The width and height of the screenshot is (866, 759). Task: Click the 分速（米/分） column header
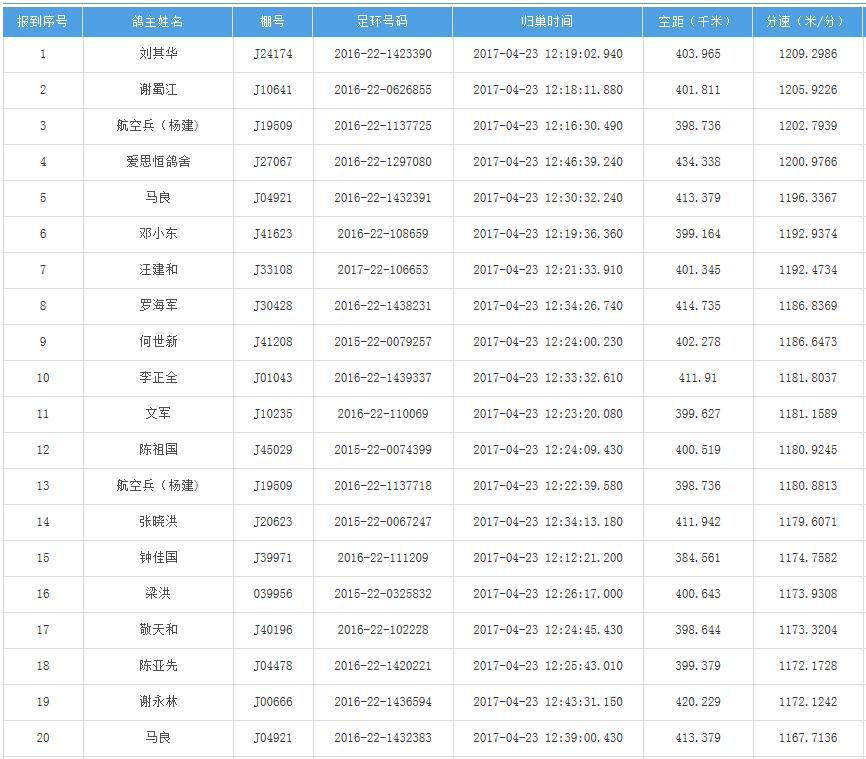[x=807, y=21]
